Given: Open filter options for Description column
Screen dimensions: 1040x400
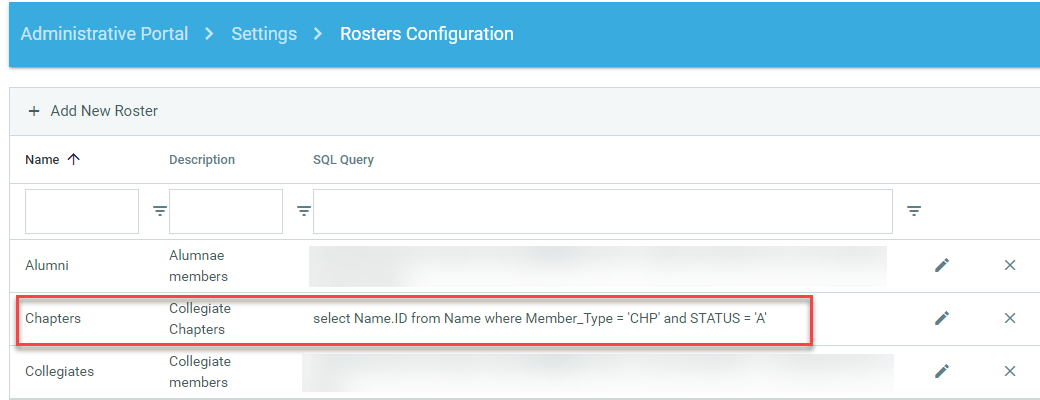Looking at the screenshot, I should tap(303, 211).
